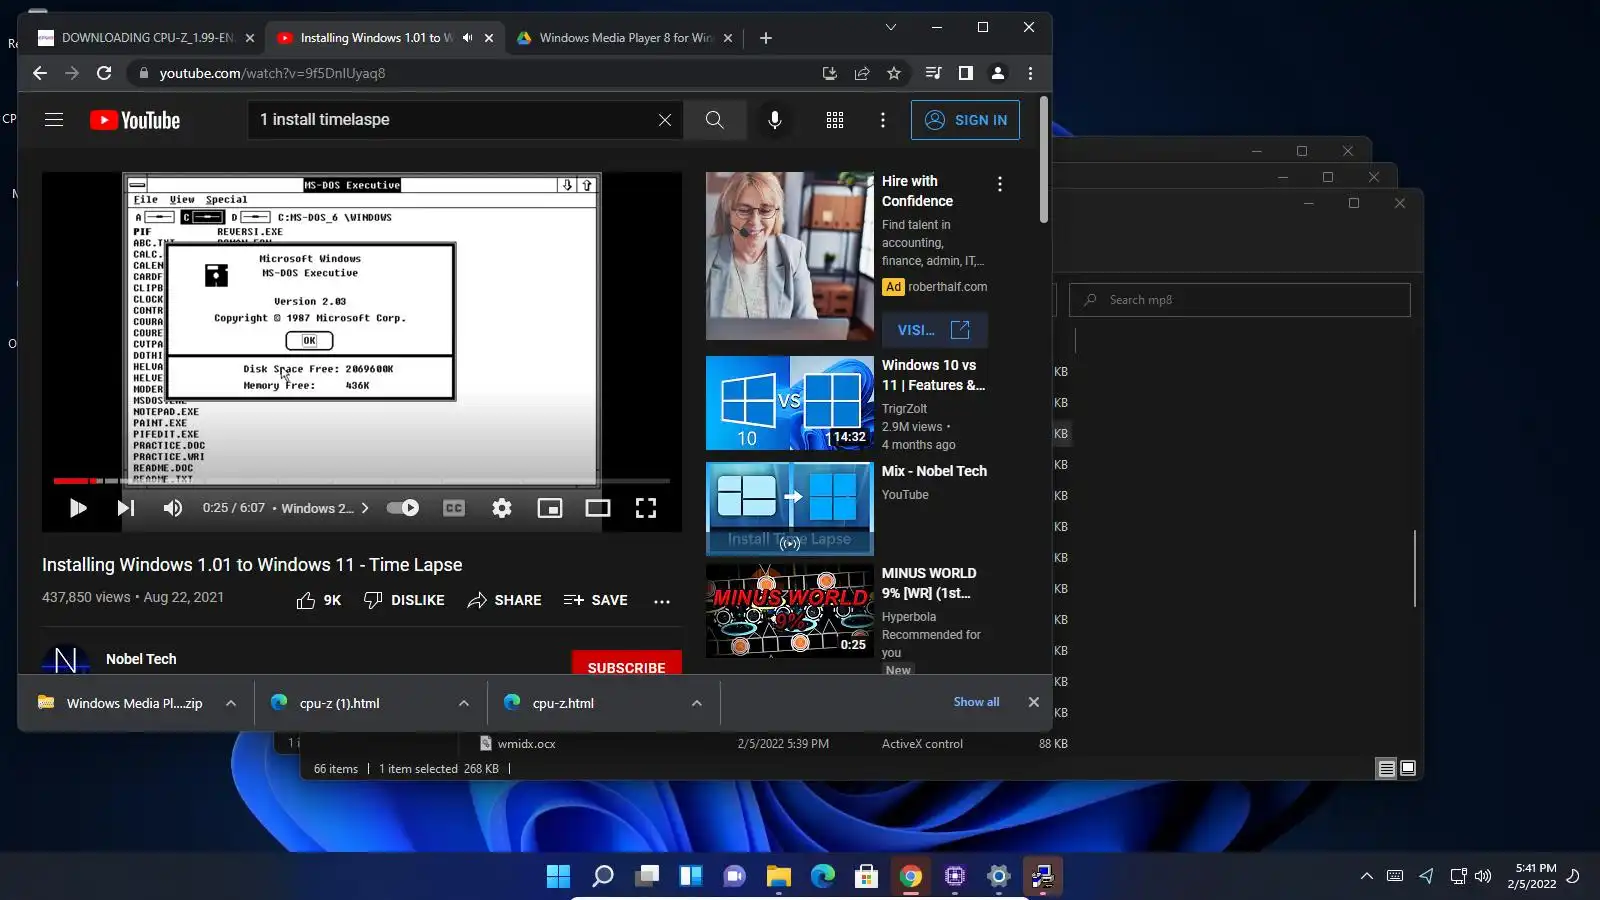Switch File Explorer to details view

click(1386, 768)
